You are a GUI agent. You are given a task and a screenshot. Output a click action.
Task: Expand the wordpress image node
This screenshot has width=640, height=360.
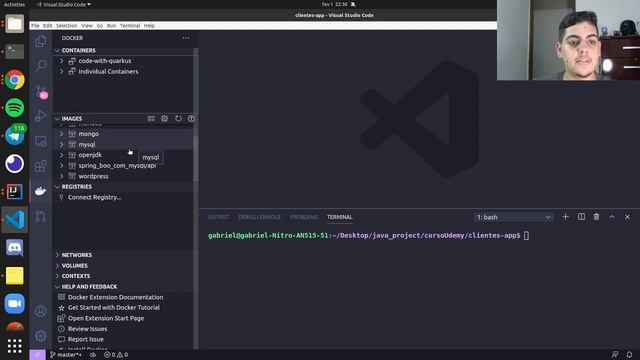tap(62, 176)
